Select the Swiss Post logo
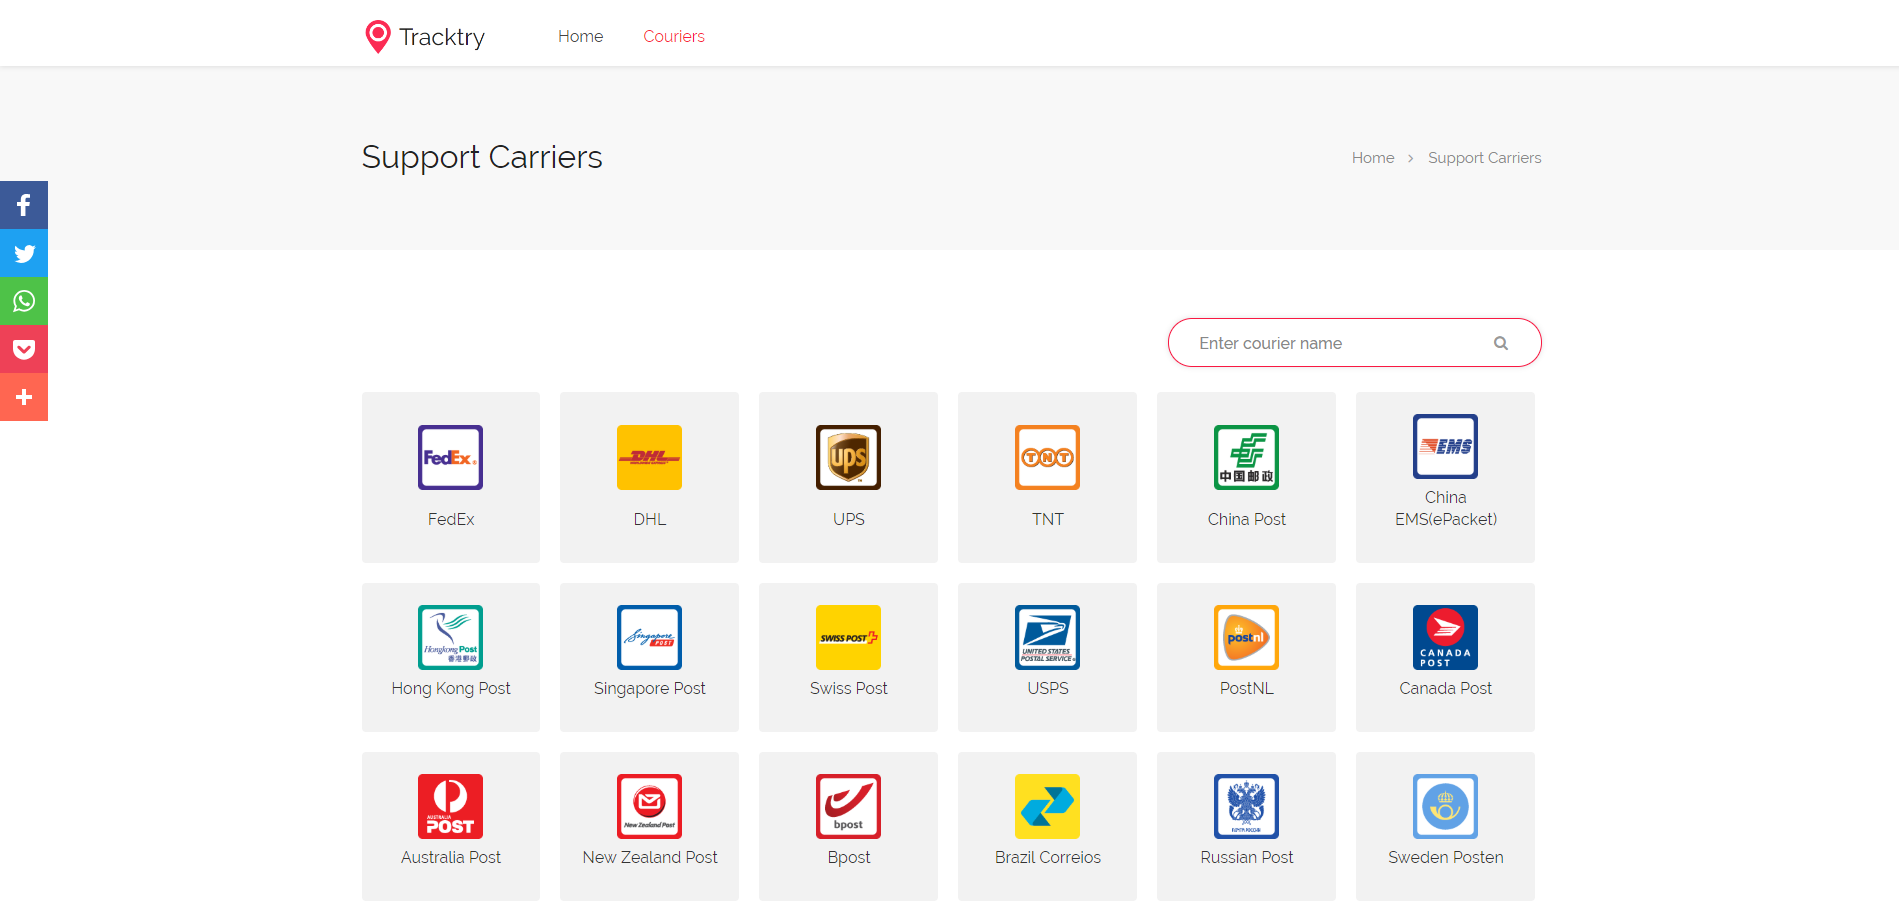This screenshot has width=1899, height=911. 848,637
